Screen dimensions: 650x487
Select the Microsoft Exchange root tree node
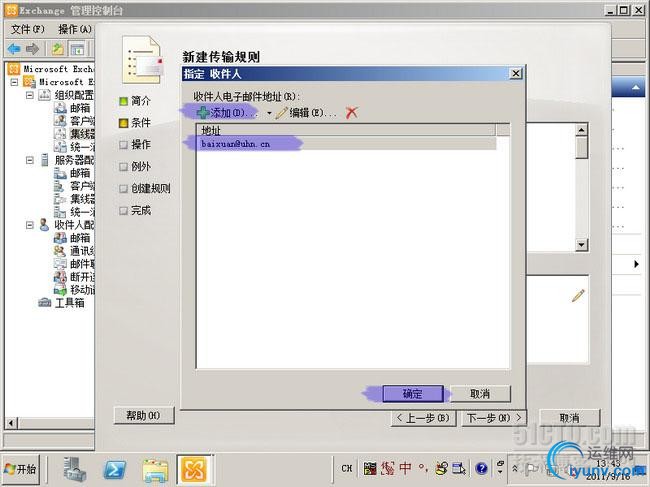pyautogui.click(x=51, y=69)
